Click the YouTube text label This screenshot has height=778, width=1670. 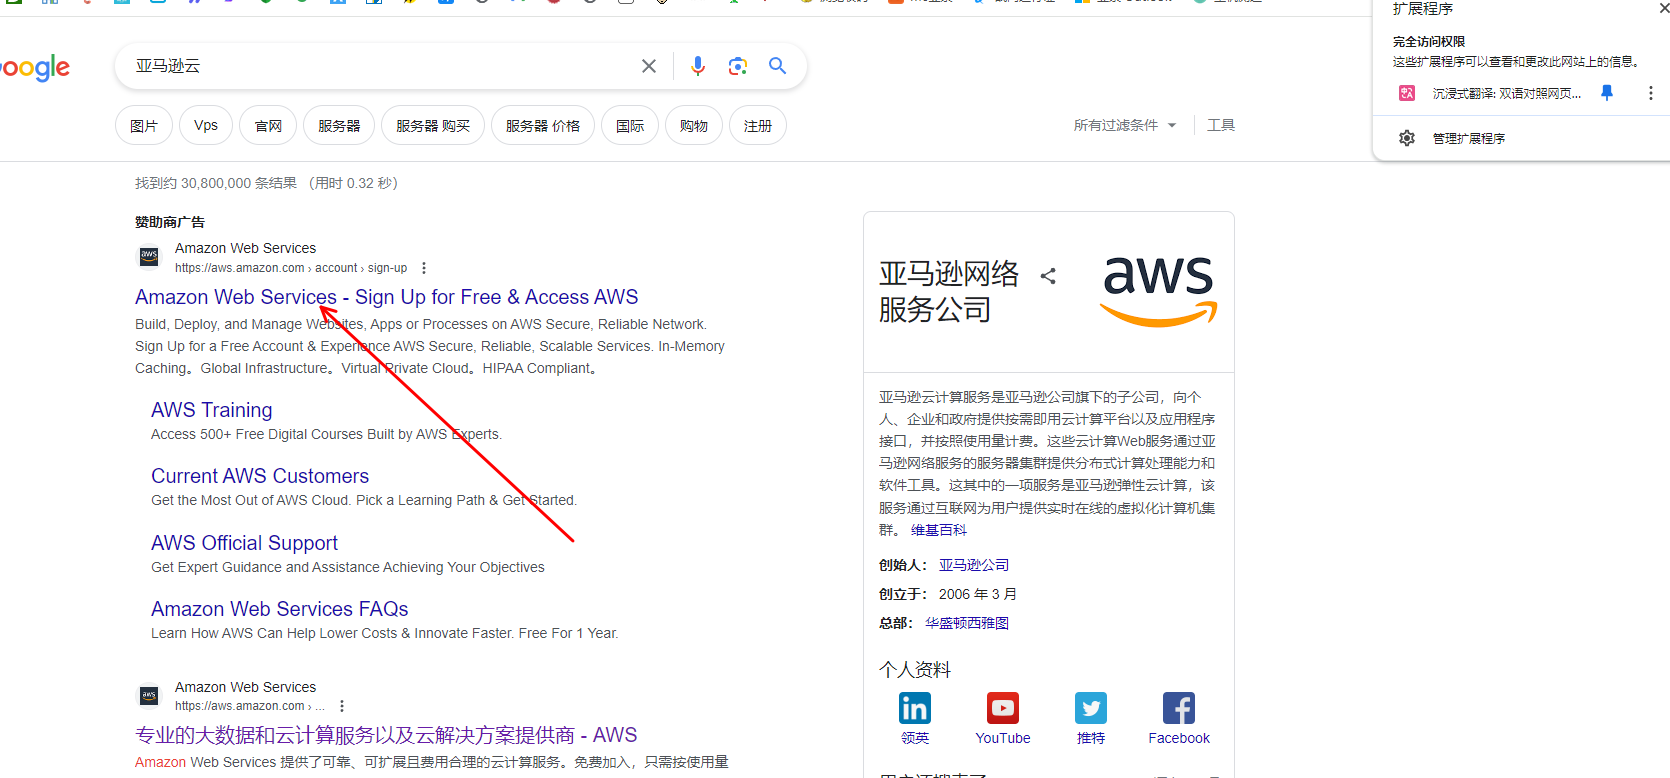tap(1003, 738)
